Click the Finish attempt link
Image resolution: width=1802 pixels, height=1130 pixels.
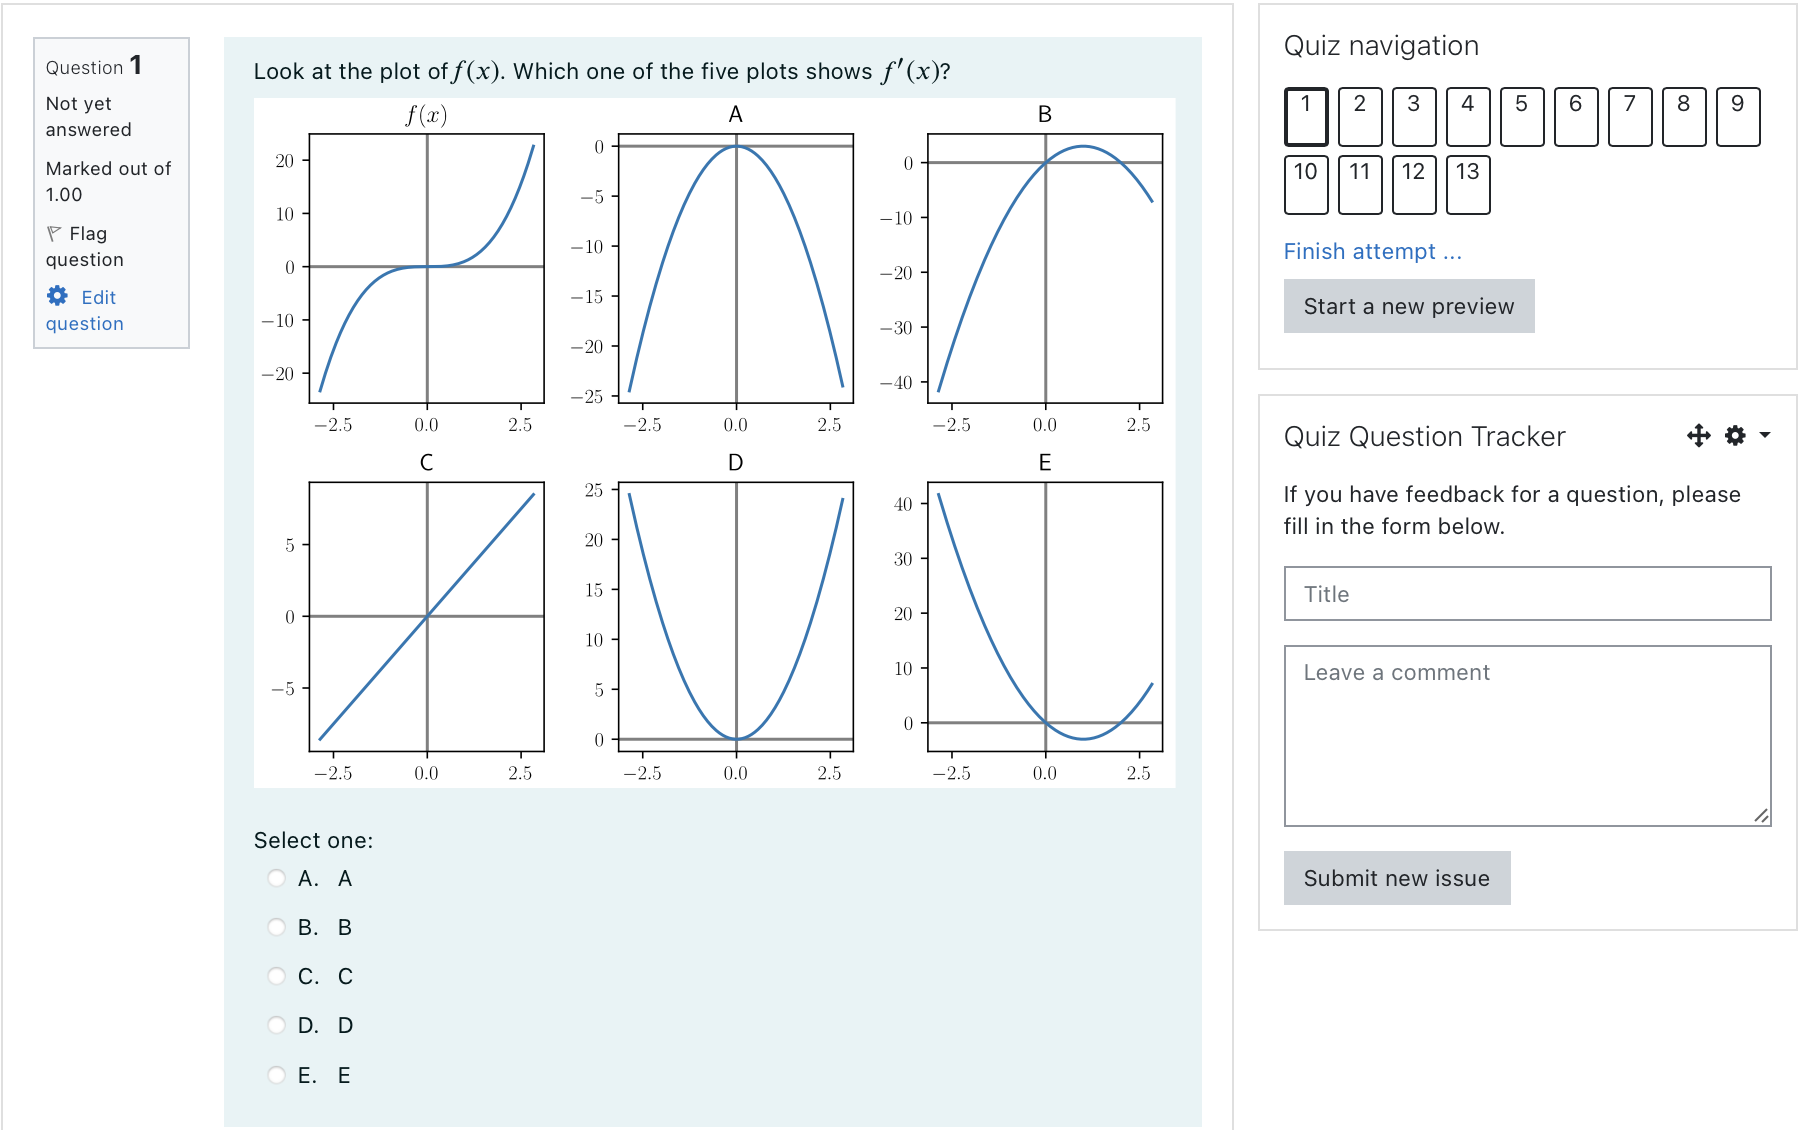(x=1372, y=252)
